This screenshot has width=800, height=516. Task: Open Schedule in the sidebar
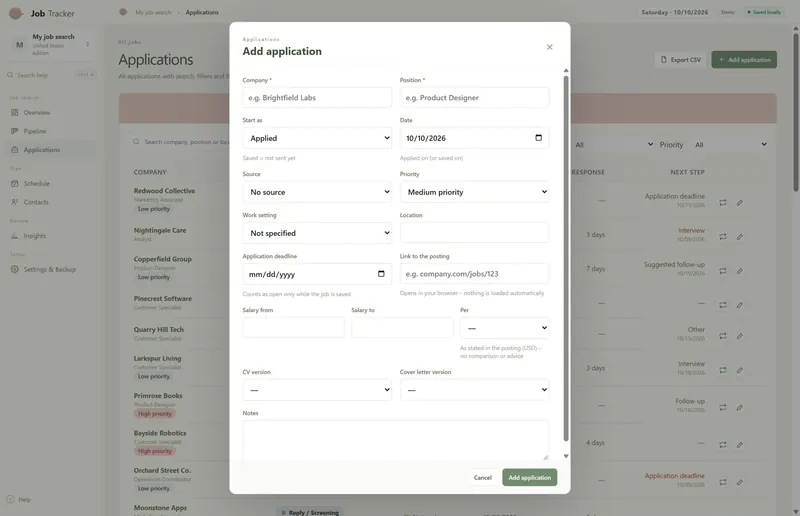tap(52, 183)
